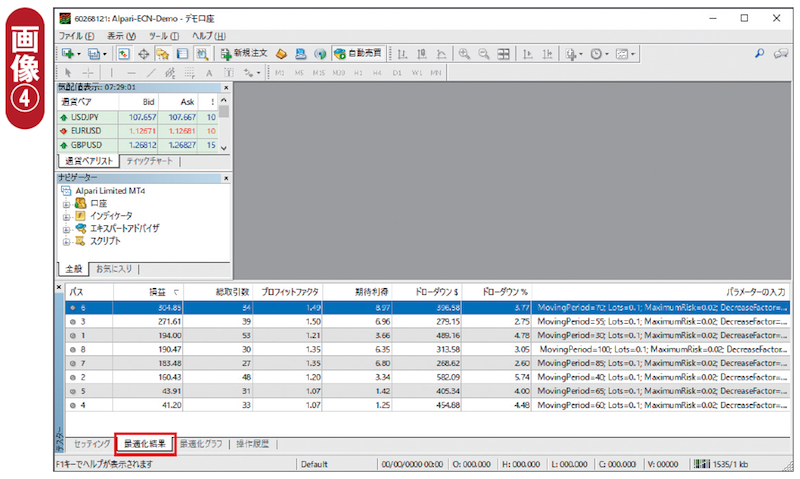Toggle the D1 timeframe button
Screen dimensions: 800x479
397,73
